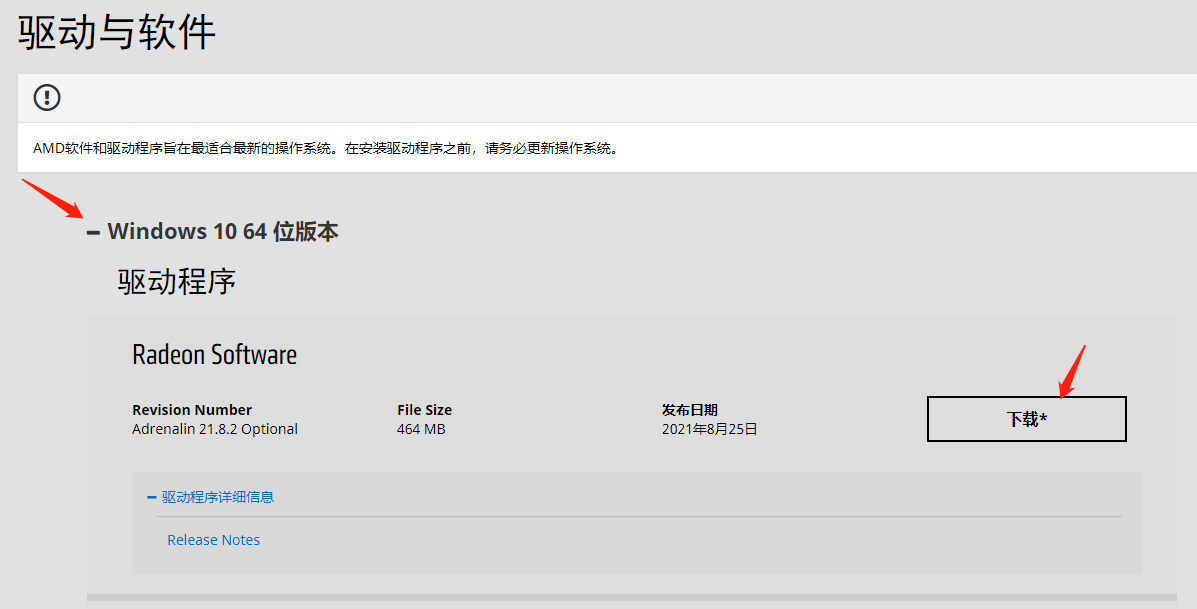Screen dimensions: 1197x609
Task: Click the Radeon Software heading
Action: click(x=215, y=355)
